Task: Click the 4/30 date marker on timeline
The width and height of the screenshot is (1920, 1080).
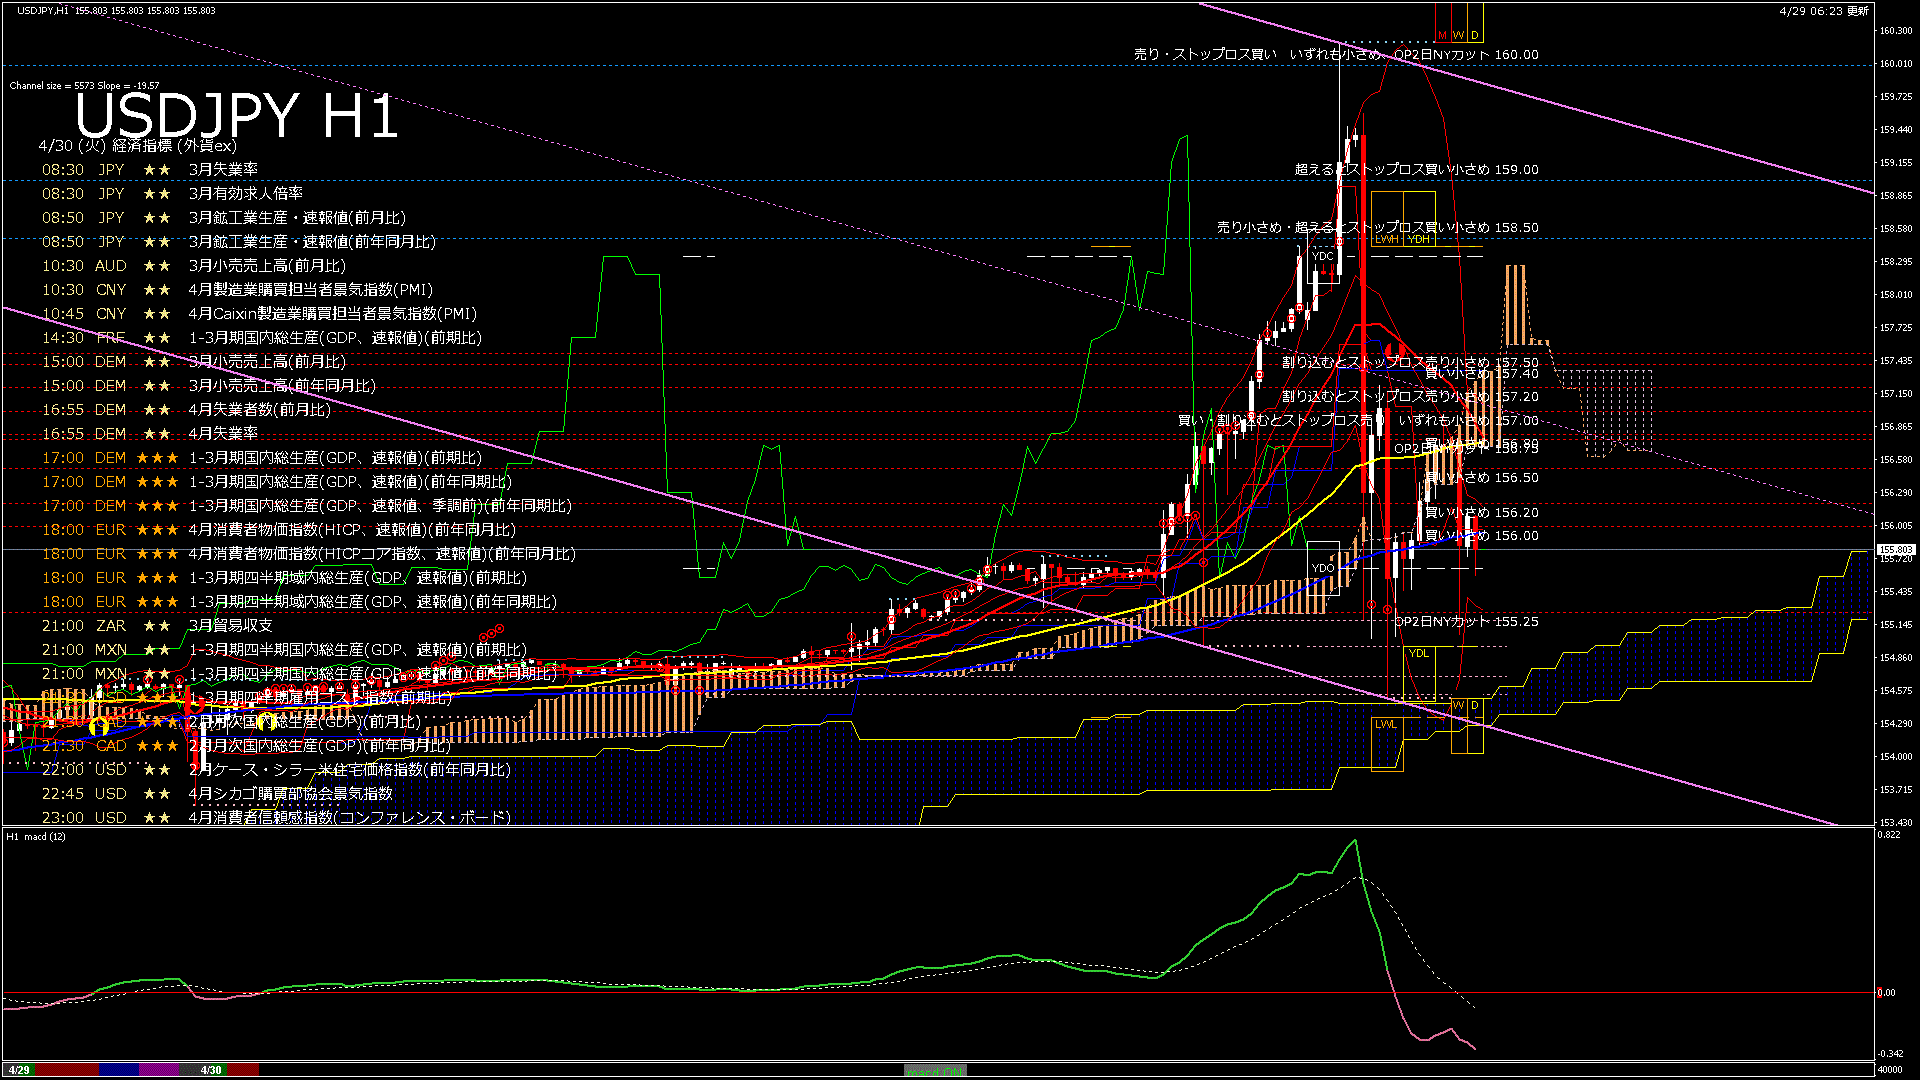Action: tap(211, 1070)
